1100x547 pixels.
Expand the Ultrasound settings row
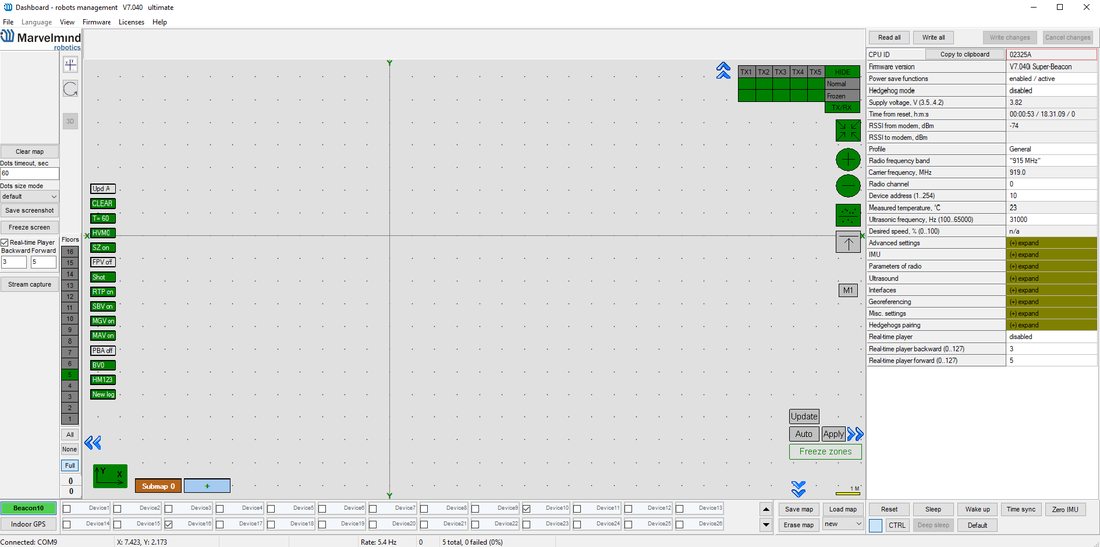tap(1050, 278)
